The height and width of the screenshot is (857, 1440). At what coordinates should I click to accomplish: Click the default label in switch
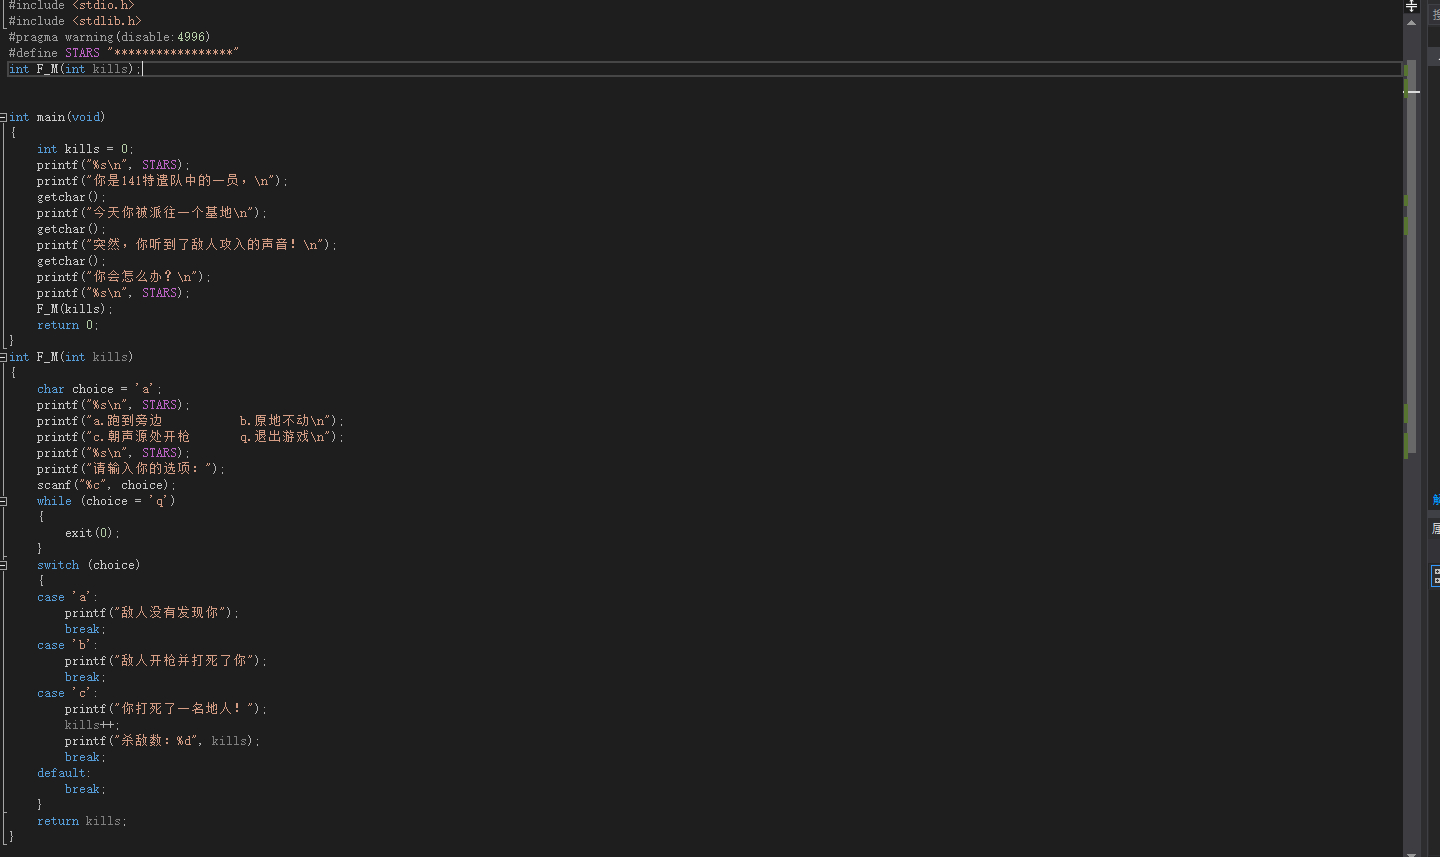click(63, 773)
